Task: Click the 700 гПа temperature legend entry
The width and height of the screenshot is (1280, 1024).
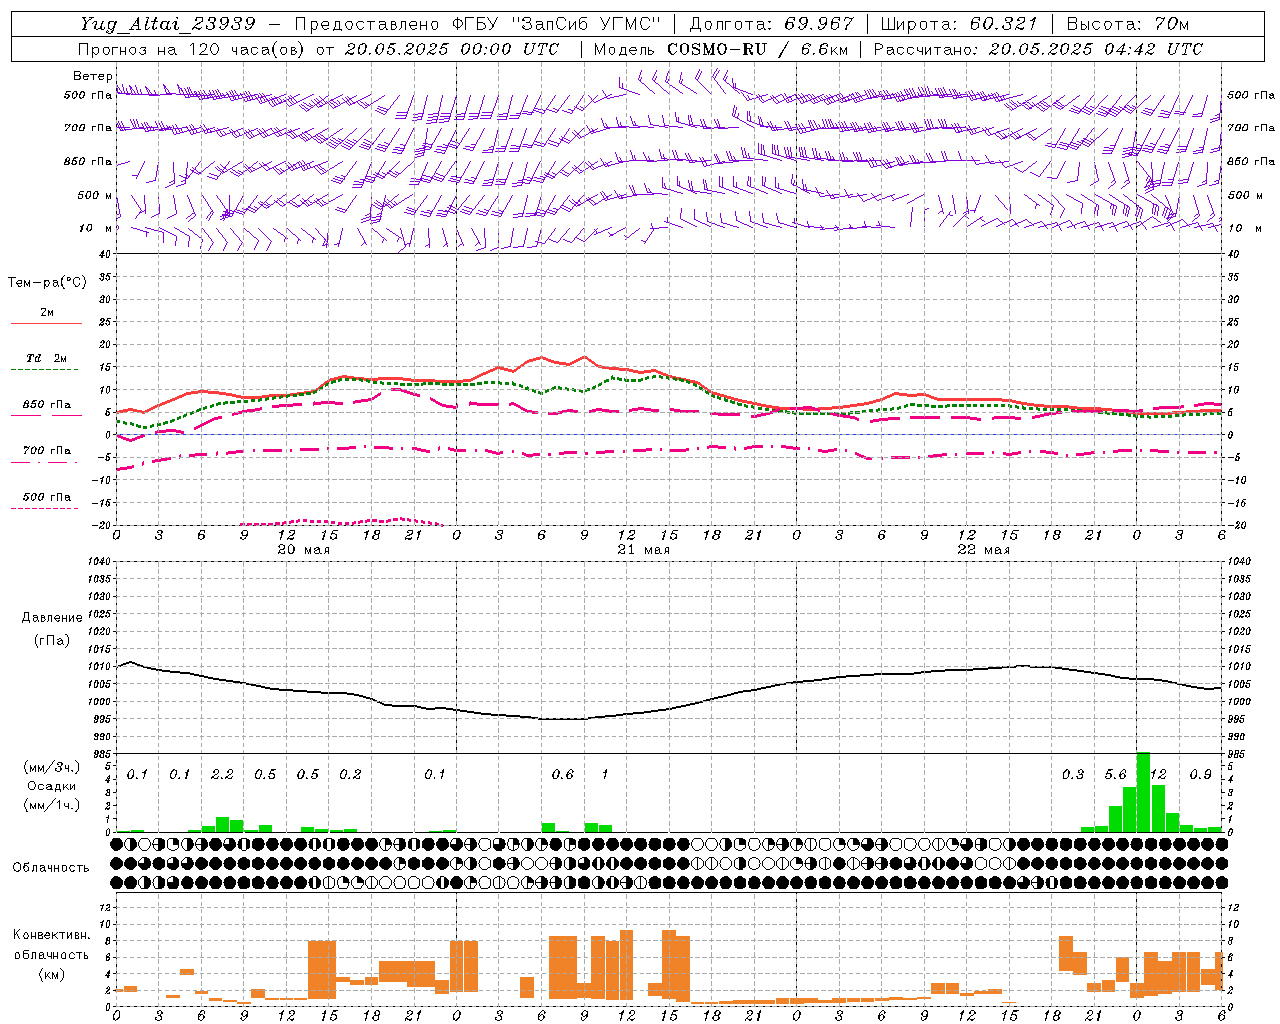Action: [46, 451]
